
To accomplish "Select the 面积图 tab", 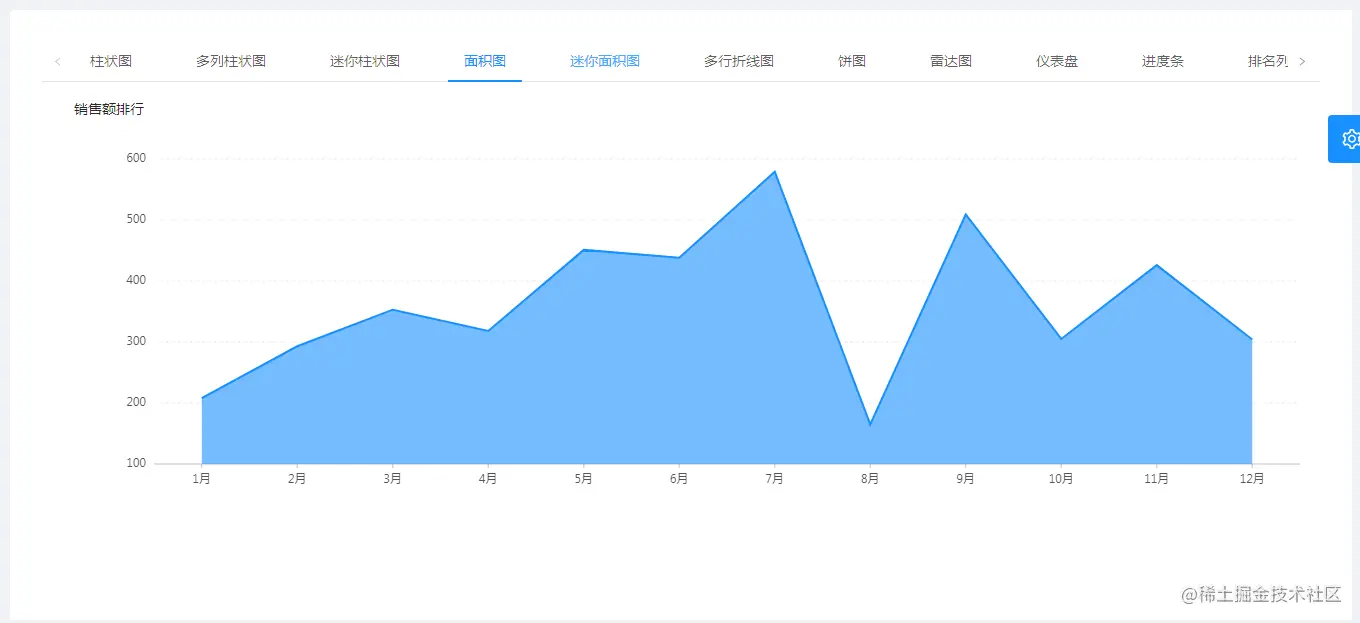I will [x=484, y=61].
